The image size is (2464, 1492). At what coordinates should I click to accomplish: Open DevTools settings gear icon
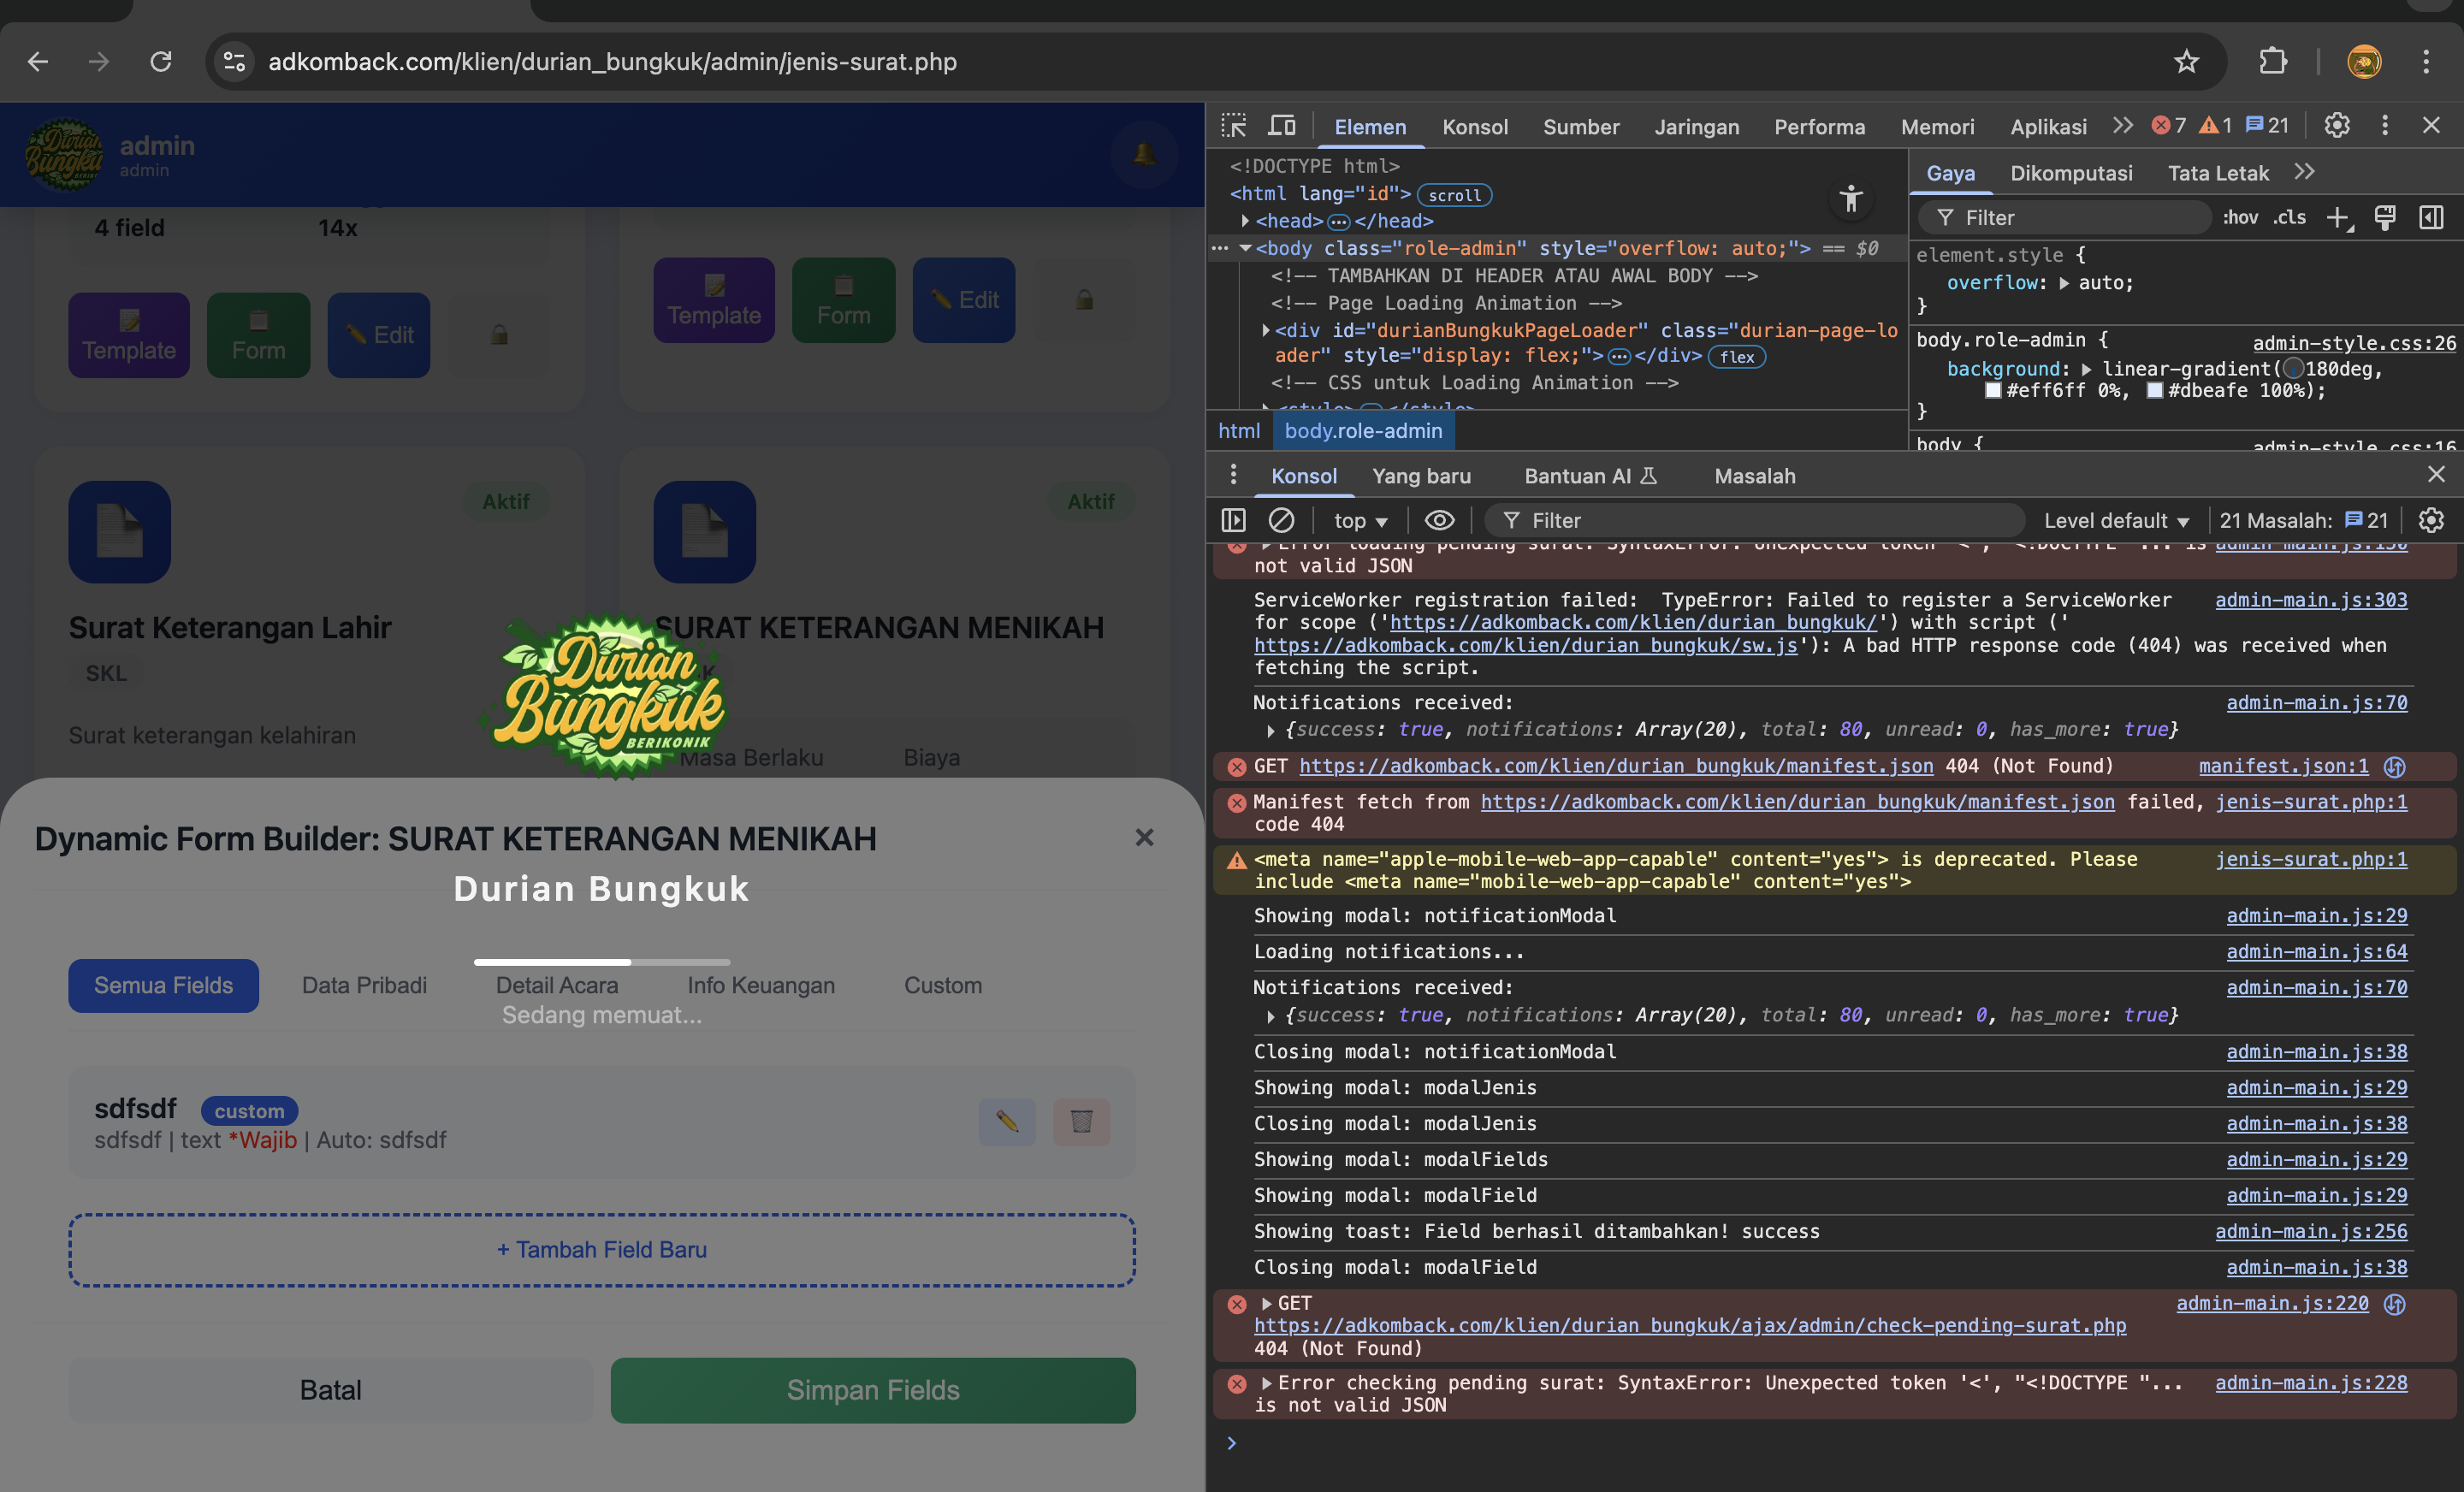coord(2336,126)
